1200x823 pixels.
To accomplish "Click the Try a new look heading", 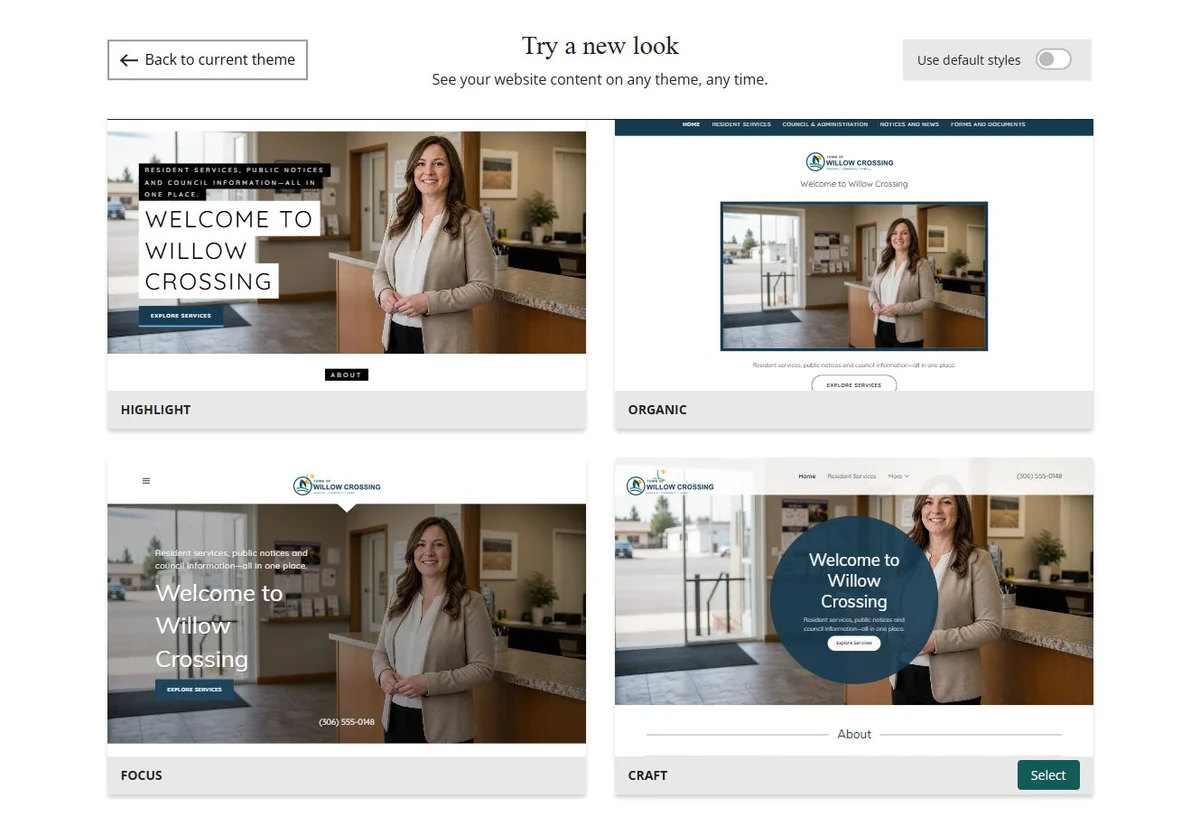I will pos(600,47).
